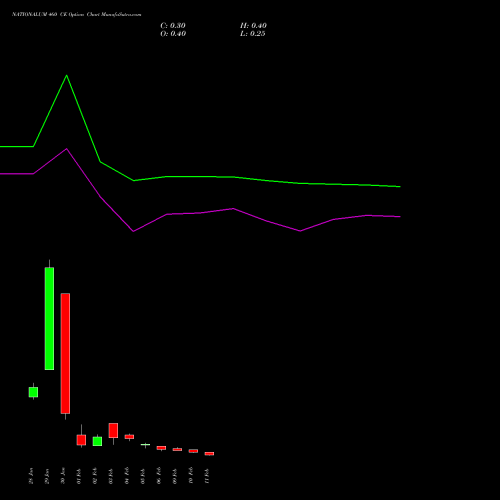
Task: Click the 29 Jan date label
Action: click(47, 476)
